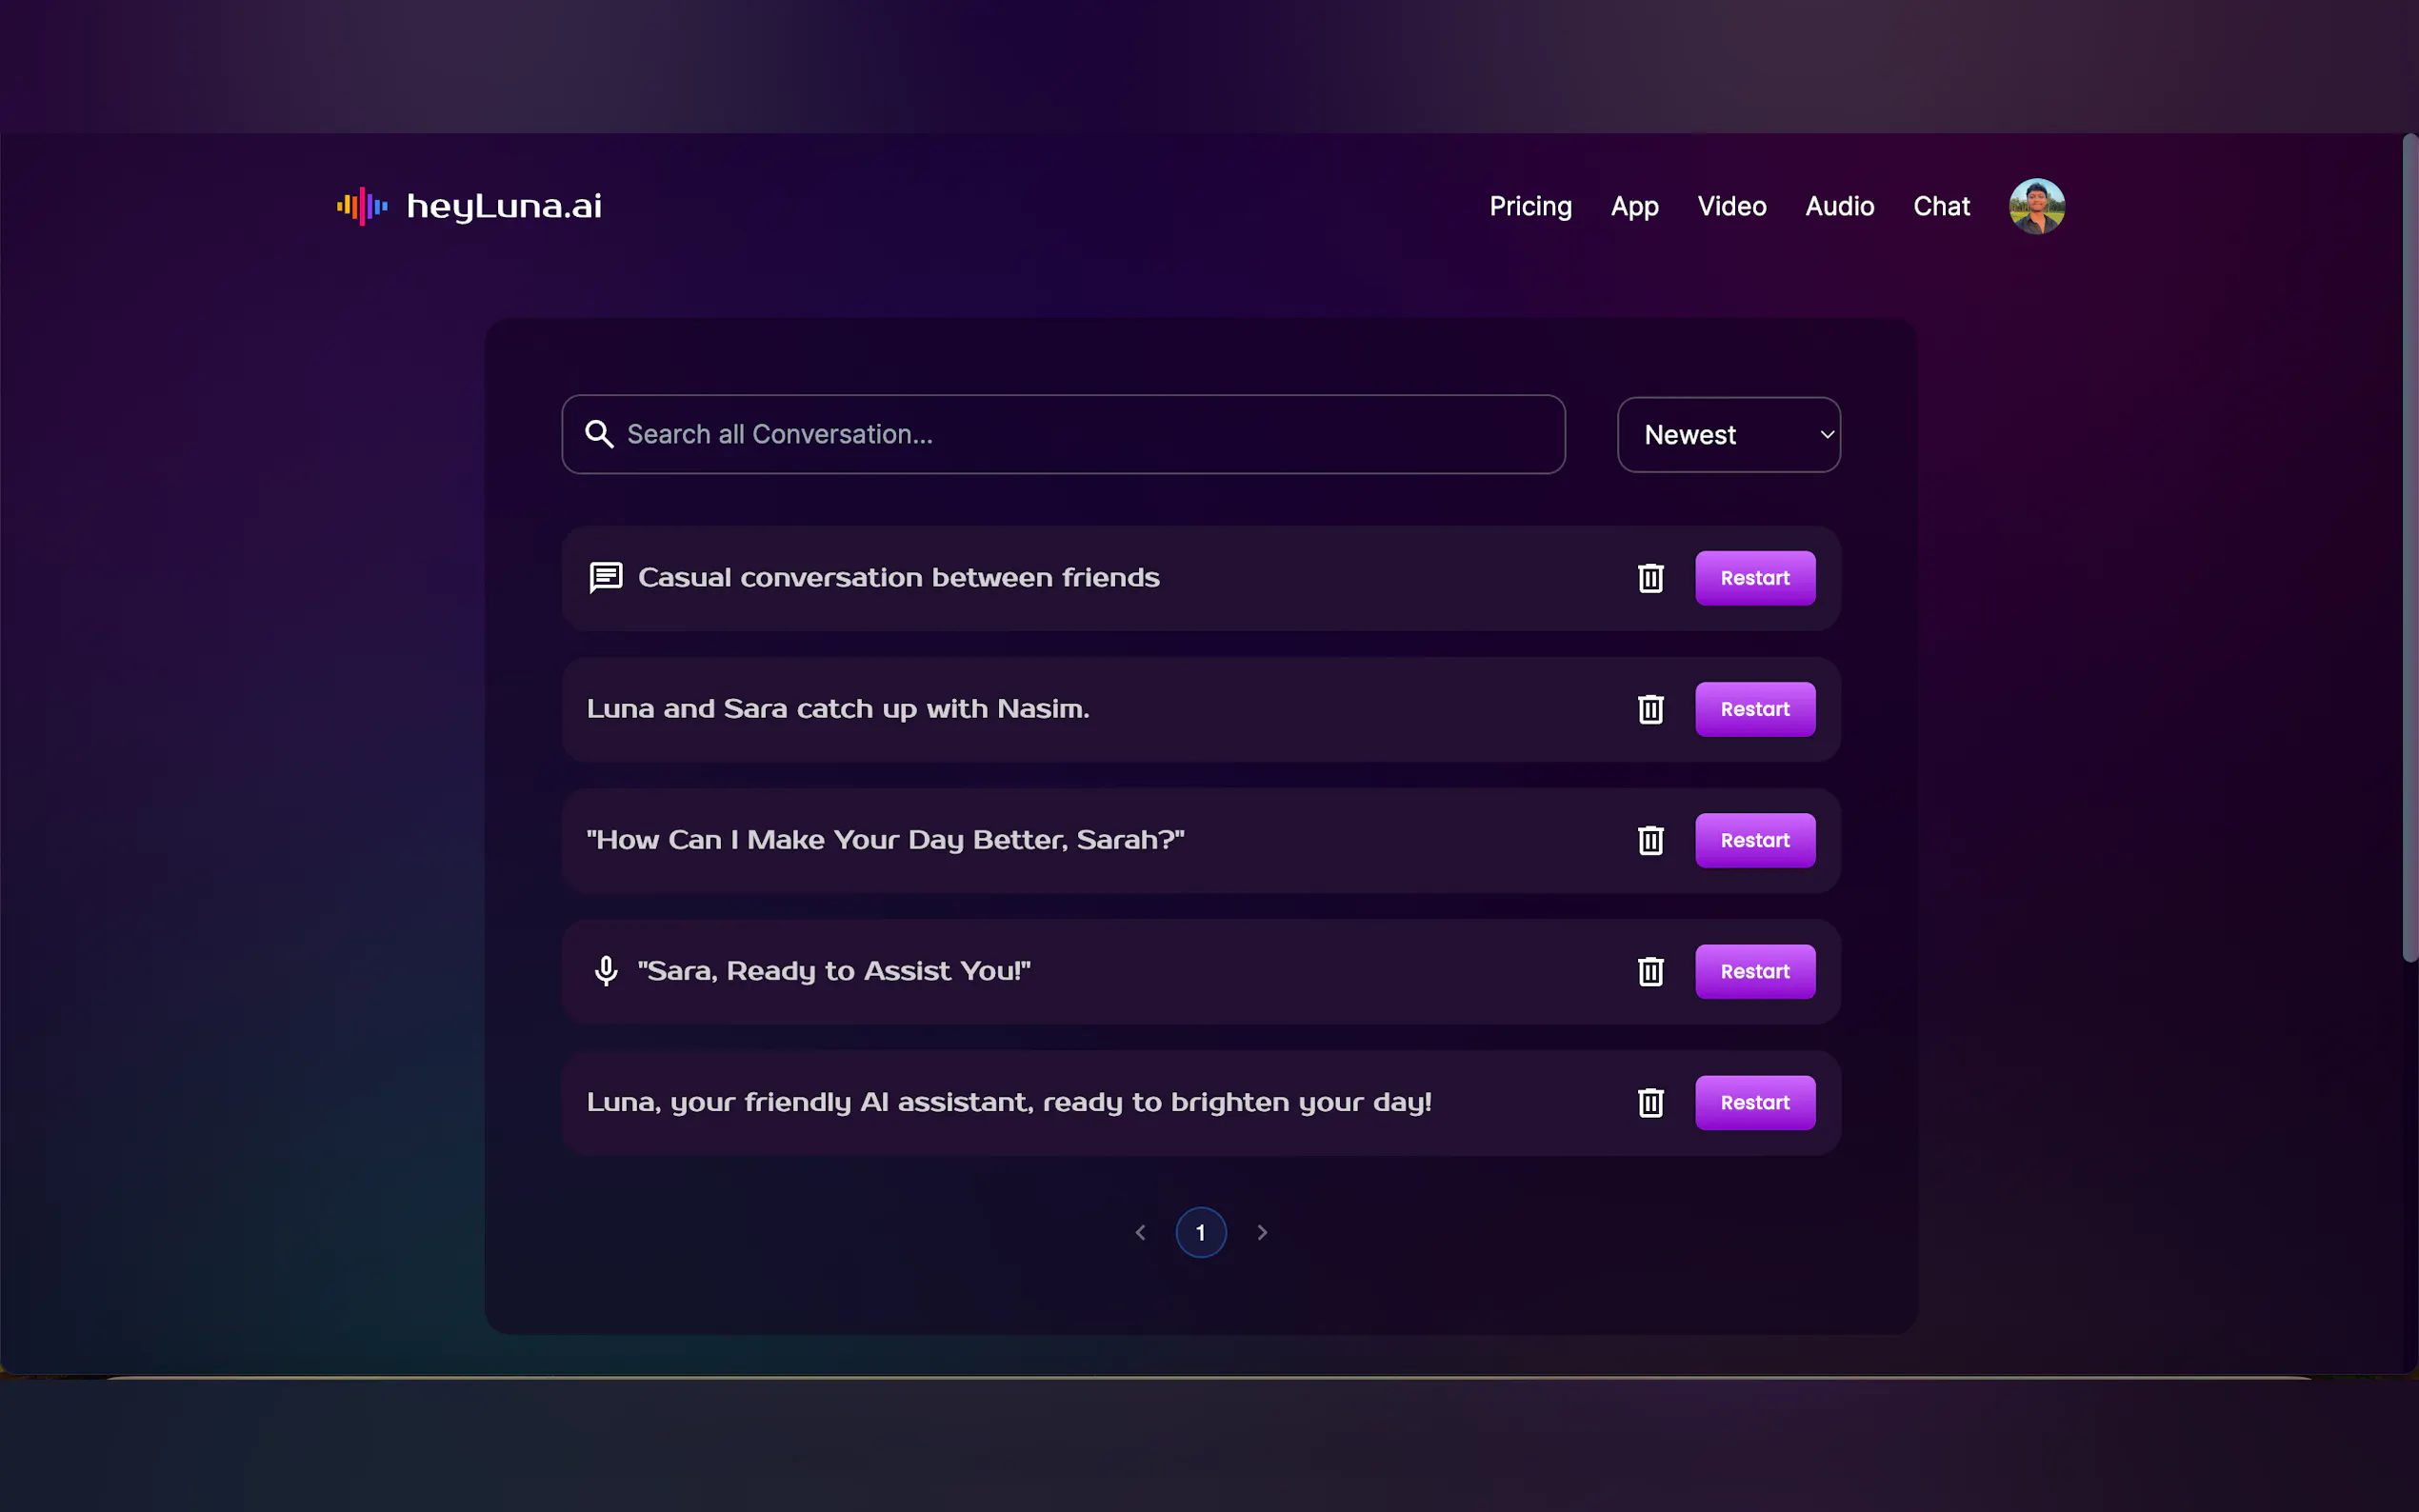2419x1512 pixels.
Task: Open the Pricing nav item
Action: tap(1530, 206)
